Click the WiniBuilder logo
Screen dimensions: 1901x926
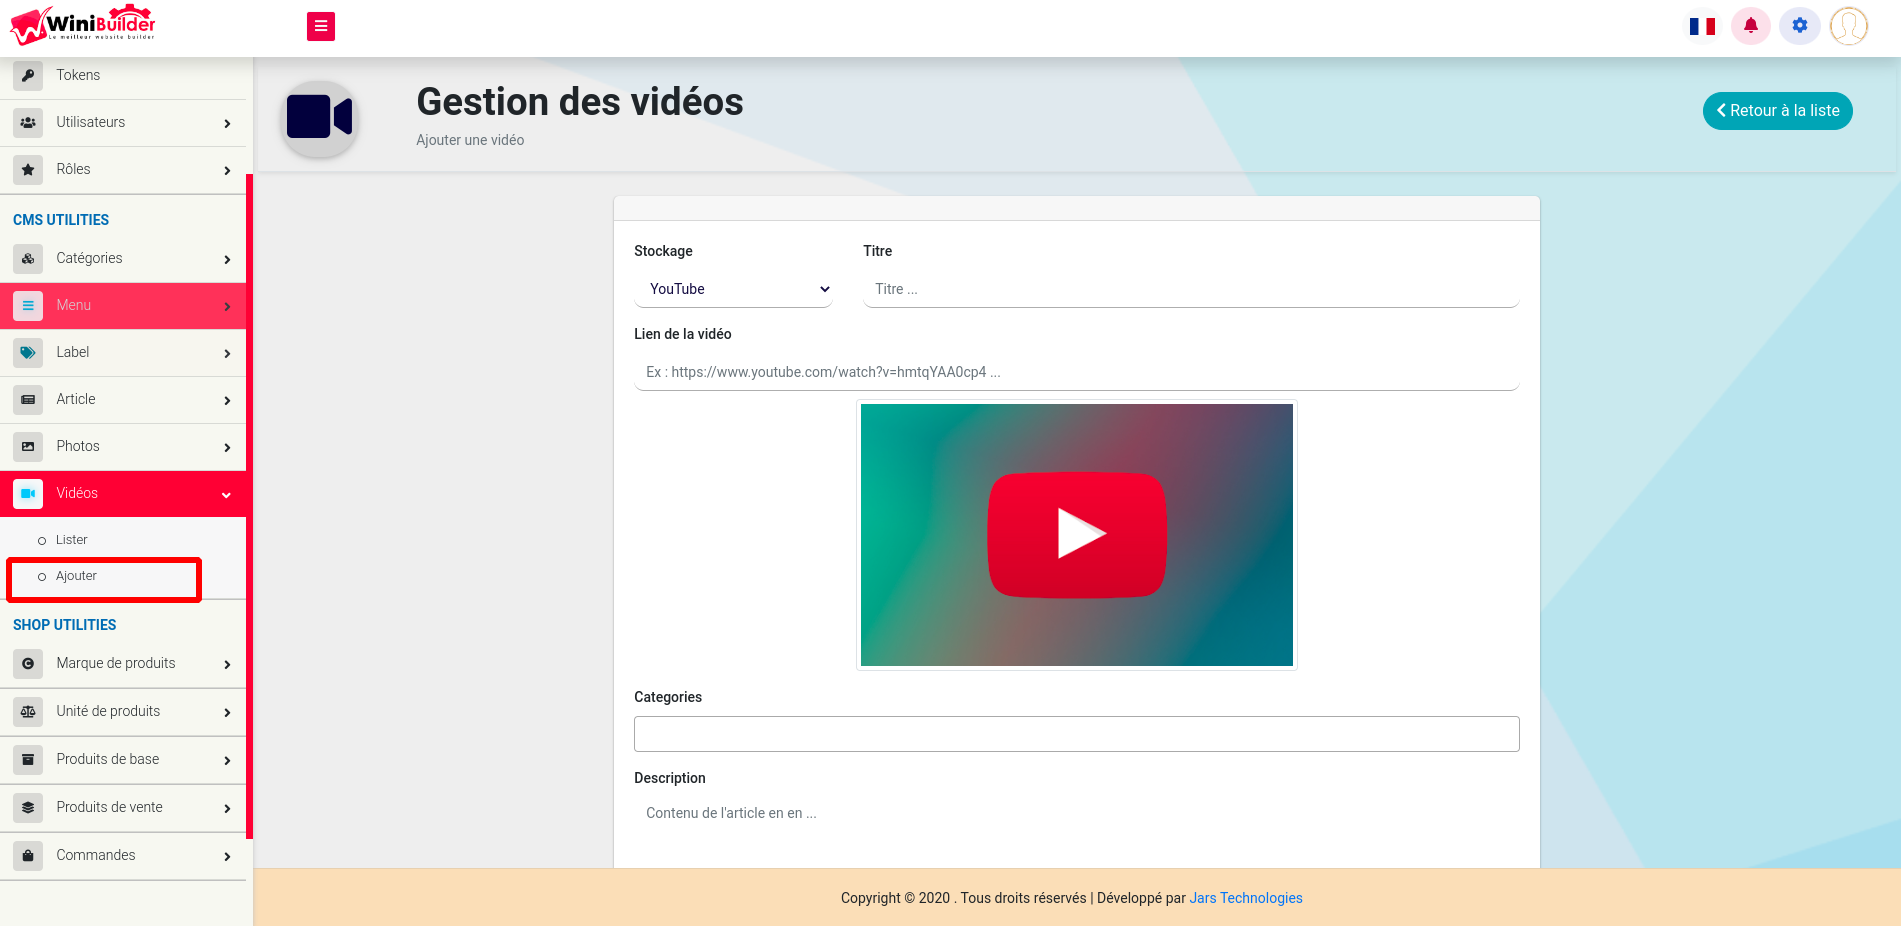pyautogui.click(x=83, y=25)
